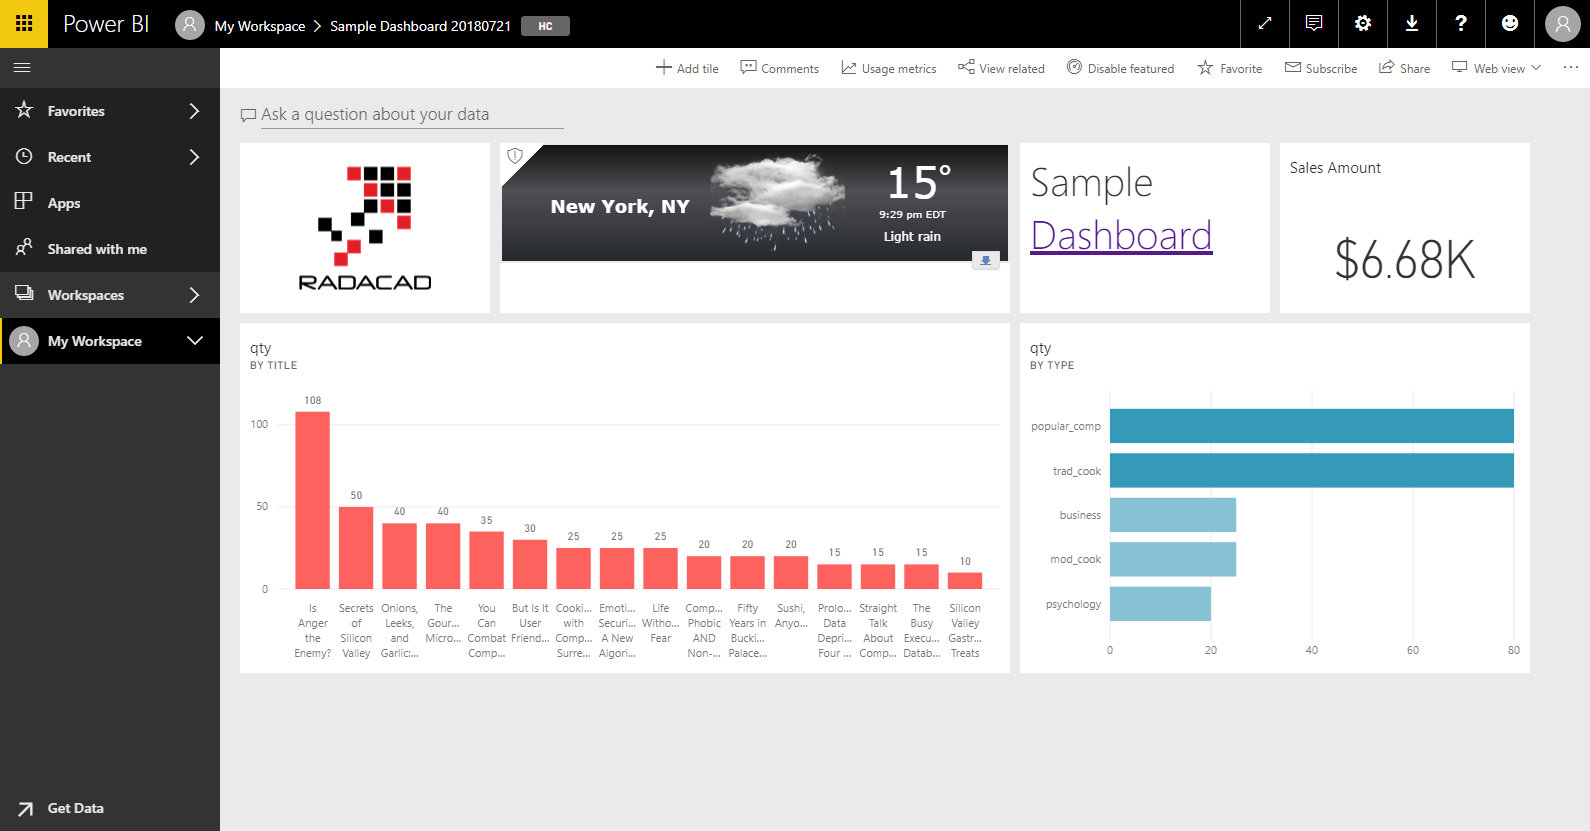
Task: Mark dashboard as Favorite
Action: click(1230, 68)
